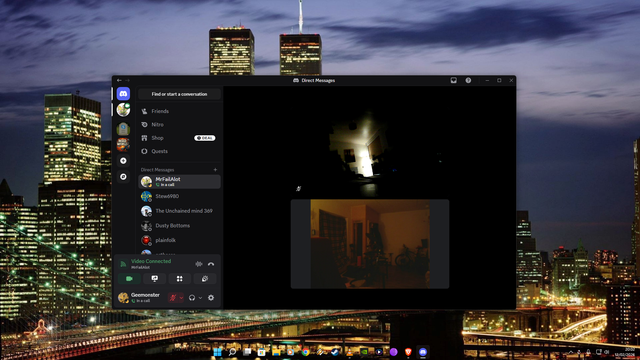Open noise suppression waveform icon
Image resolution: width=640 pixels, height=360 pixels.
coord(199,264)
